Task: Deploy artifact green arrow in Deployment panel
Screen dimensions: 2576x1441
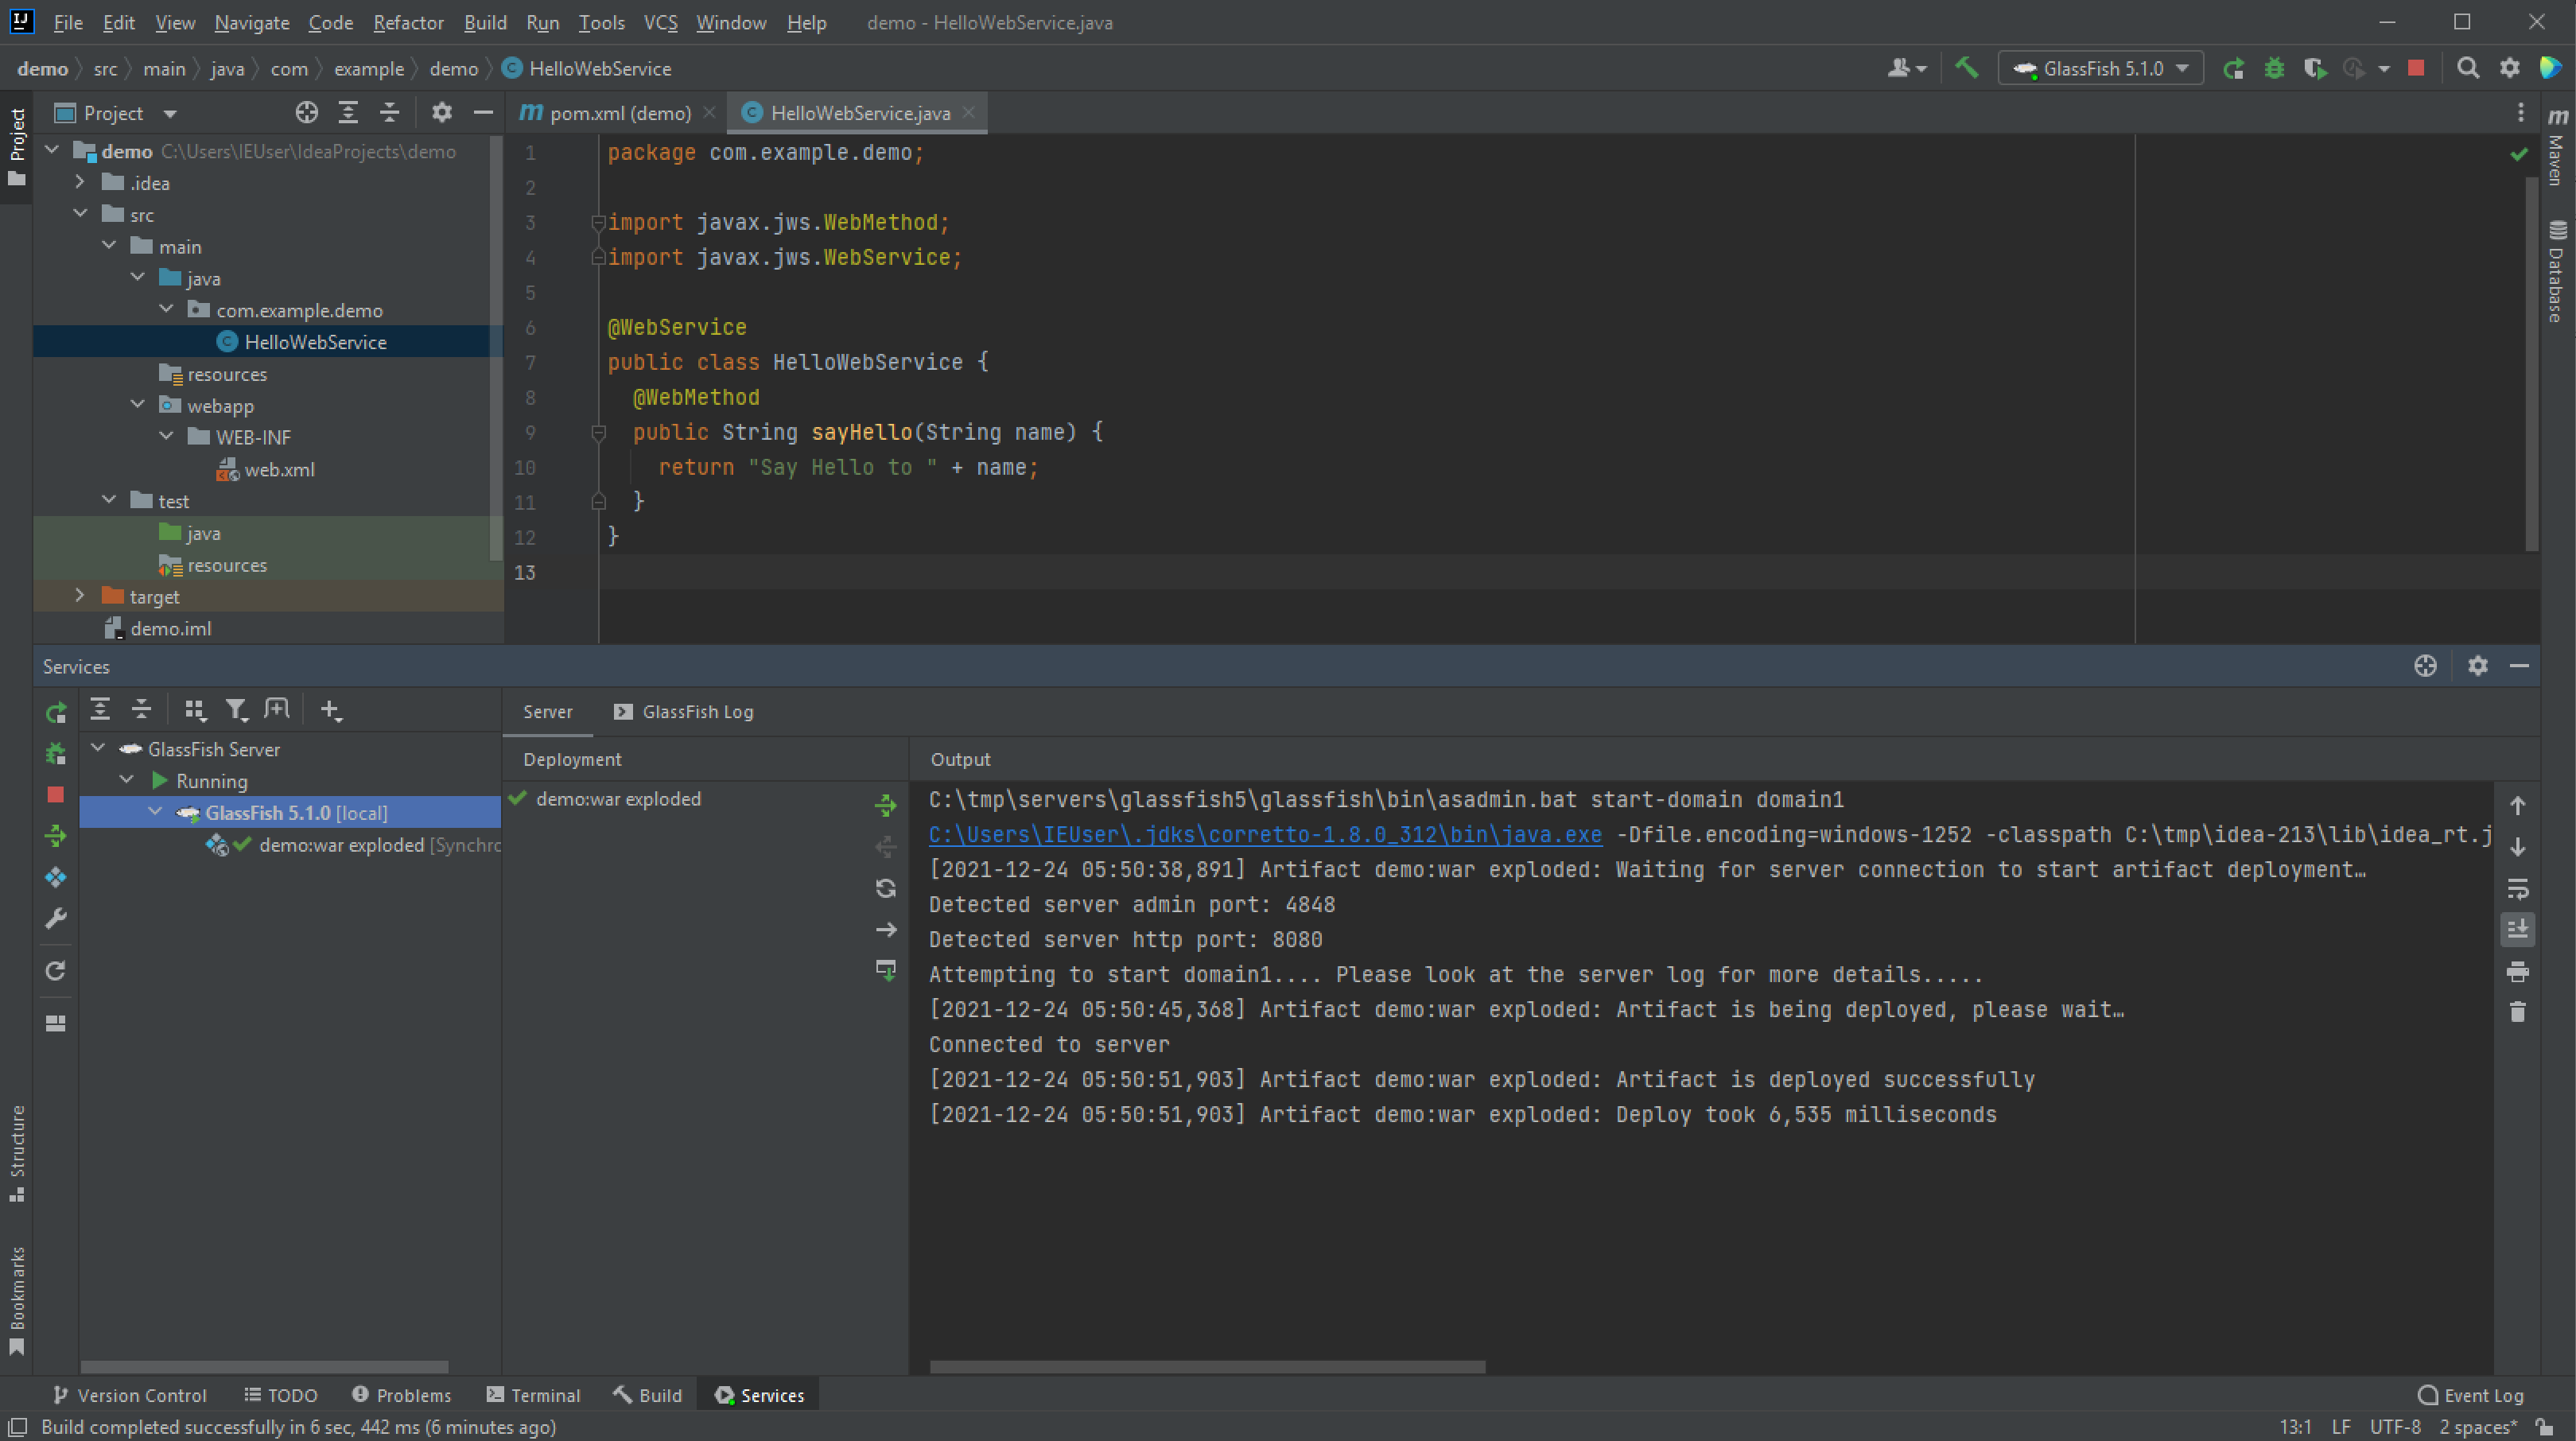Action: click(886, 805)
